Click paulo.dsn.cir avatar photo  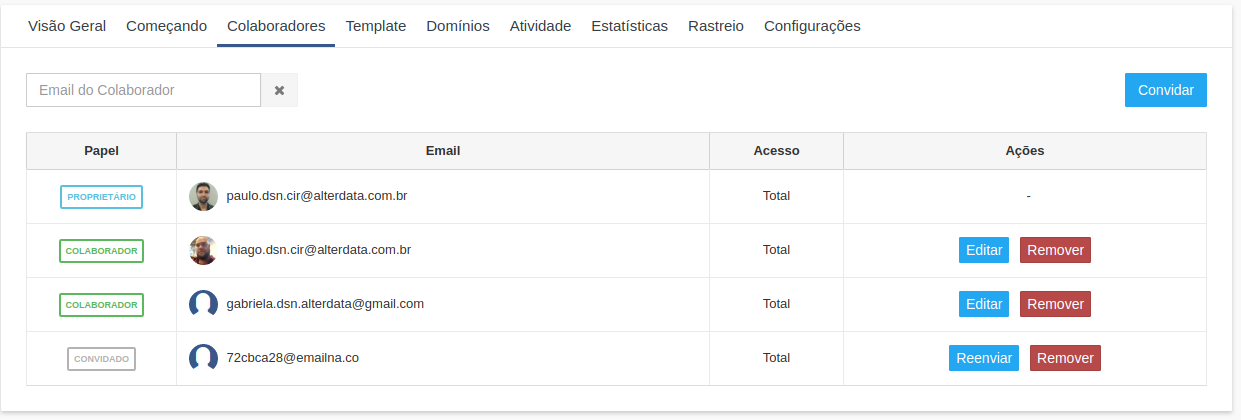pos(203,196)
